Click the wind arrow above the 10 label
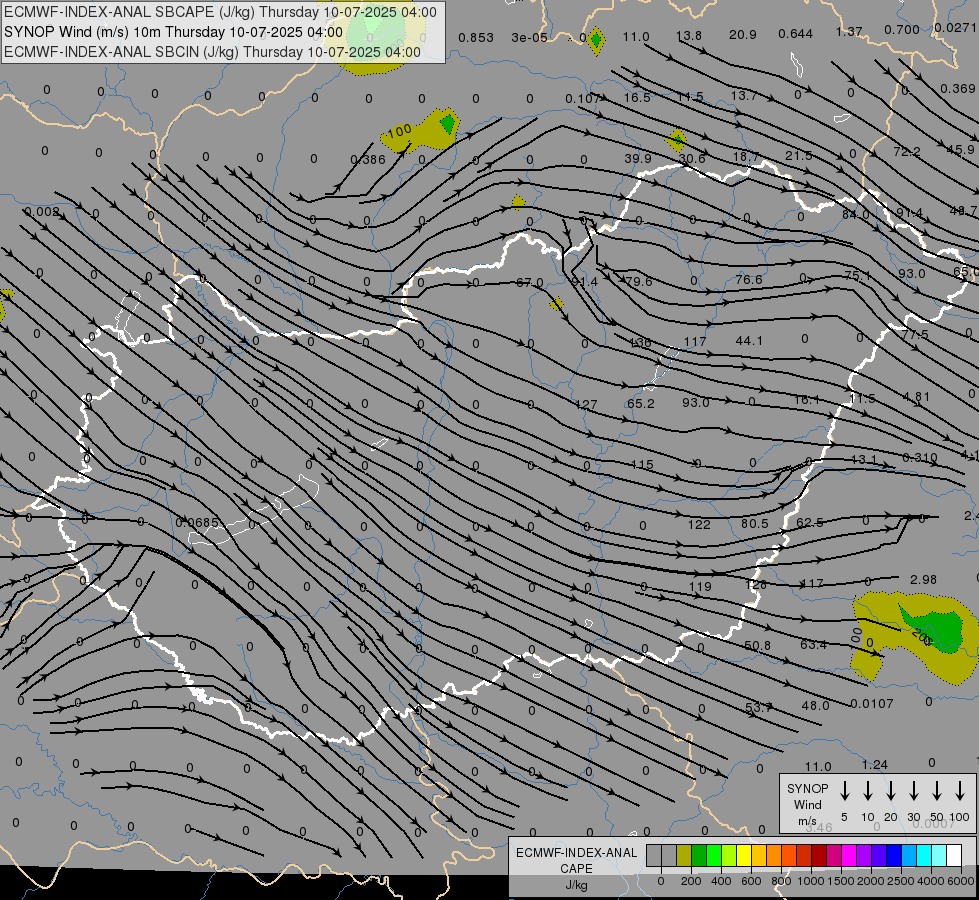Screen dimensions: 979x900 (x=867, y=791)
